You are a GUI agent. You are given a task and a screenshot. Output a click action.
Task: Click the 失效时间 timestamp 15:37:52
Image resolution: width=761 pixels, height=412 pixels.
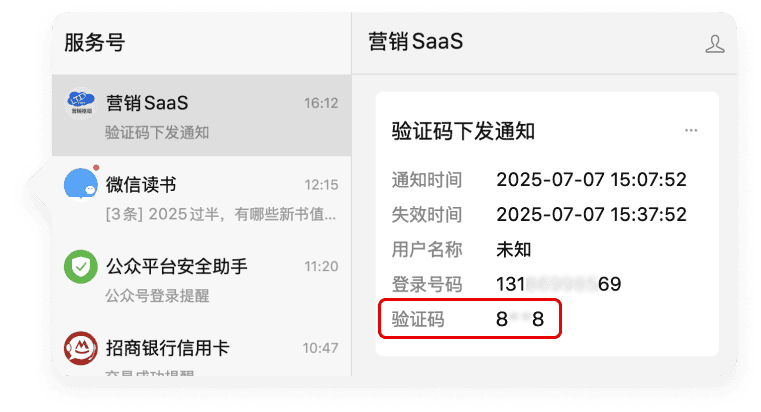click(591, 215)
